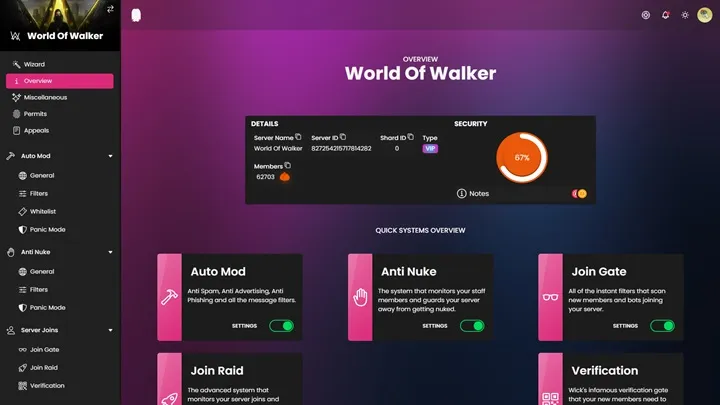Disable the Anti Nuke toggle
Image resolution: width=720 pixels, height=405 pixels.
(472, 326)
